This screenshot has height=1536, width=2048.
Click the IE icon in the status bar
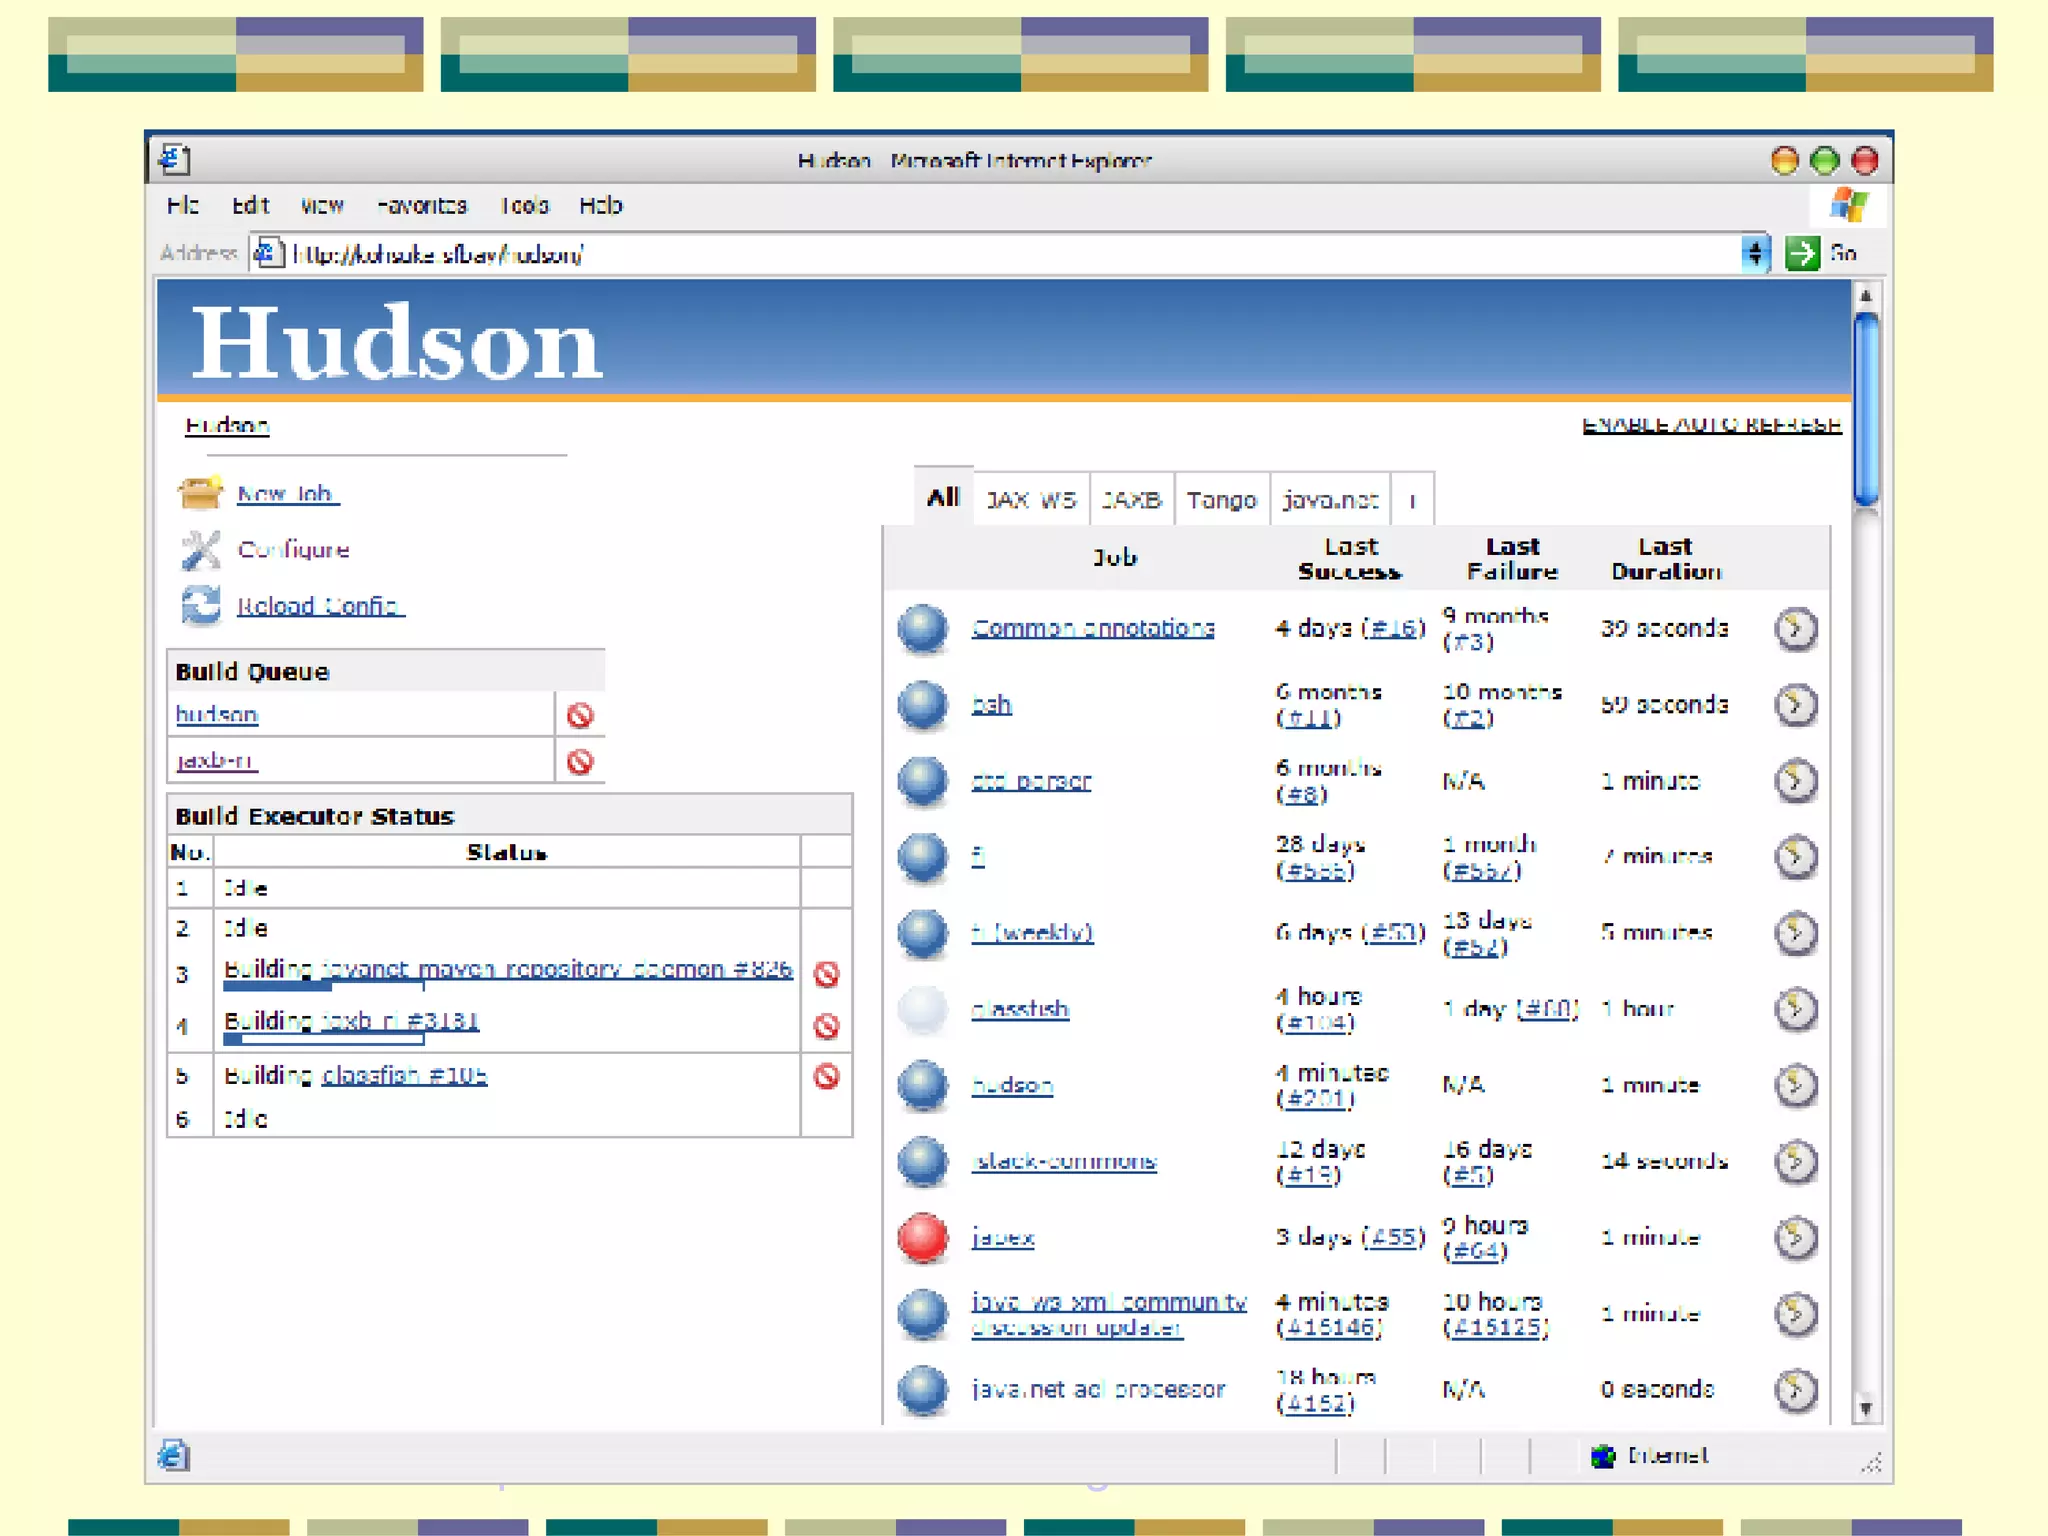pos(174,1455)
